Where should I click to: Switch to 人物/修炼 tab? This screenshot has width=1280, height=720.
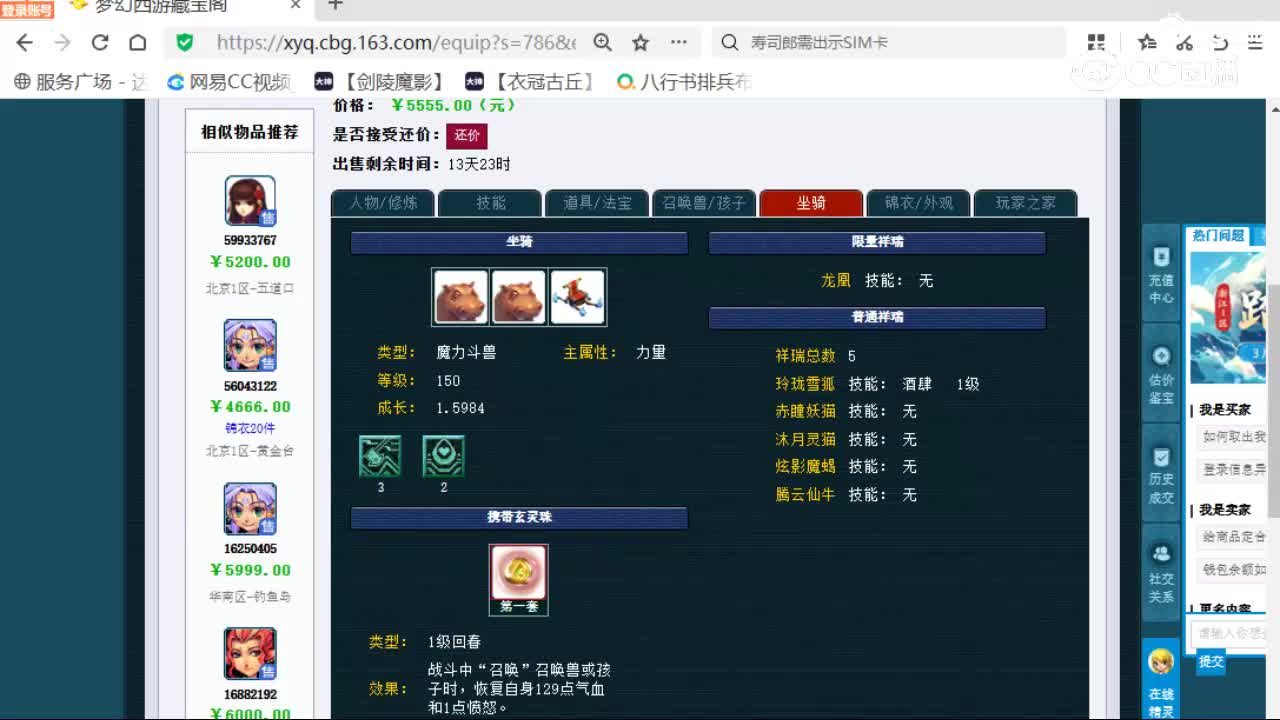pos(383,203)
